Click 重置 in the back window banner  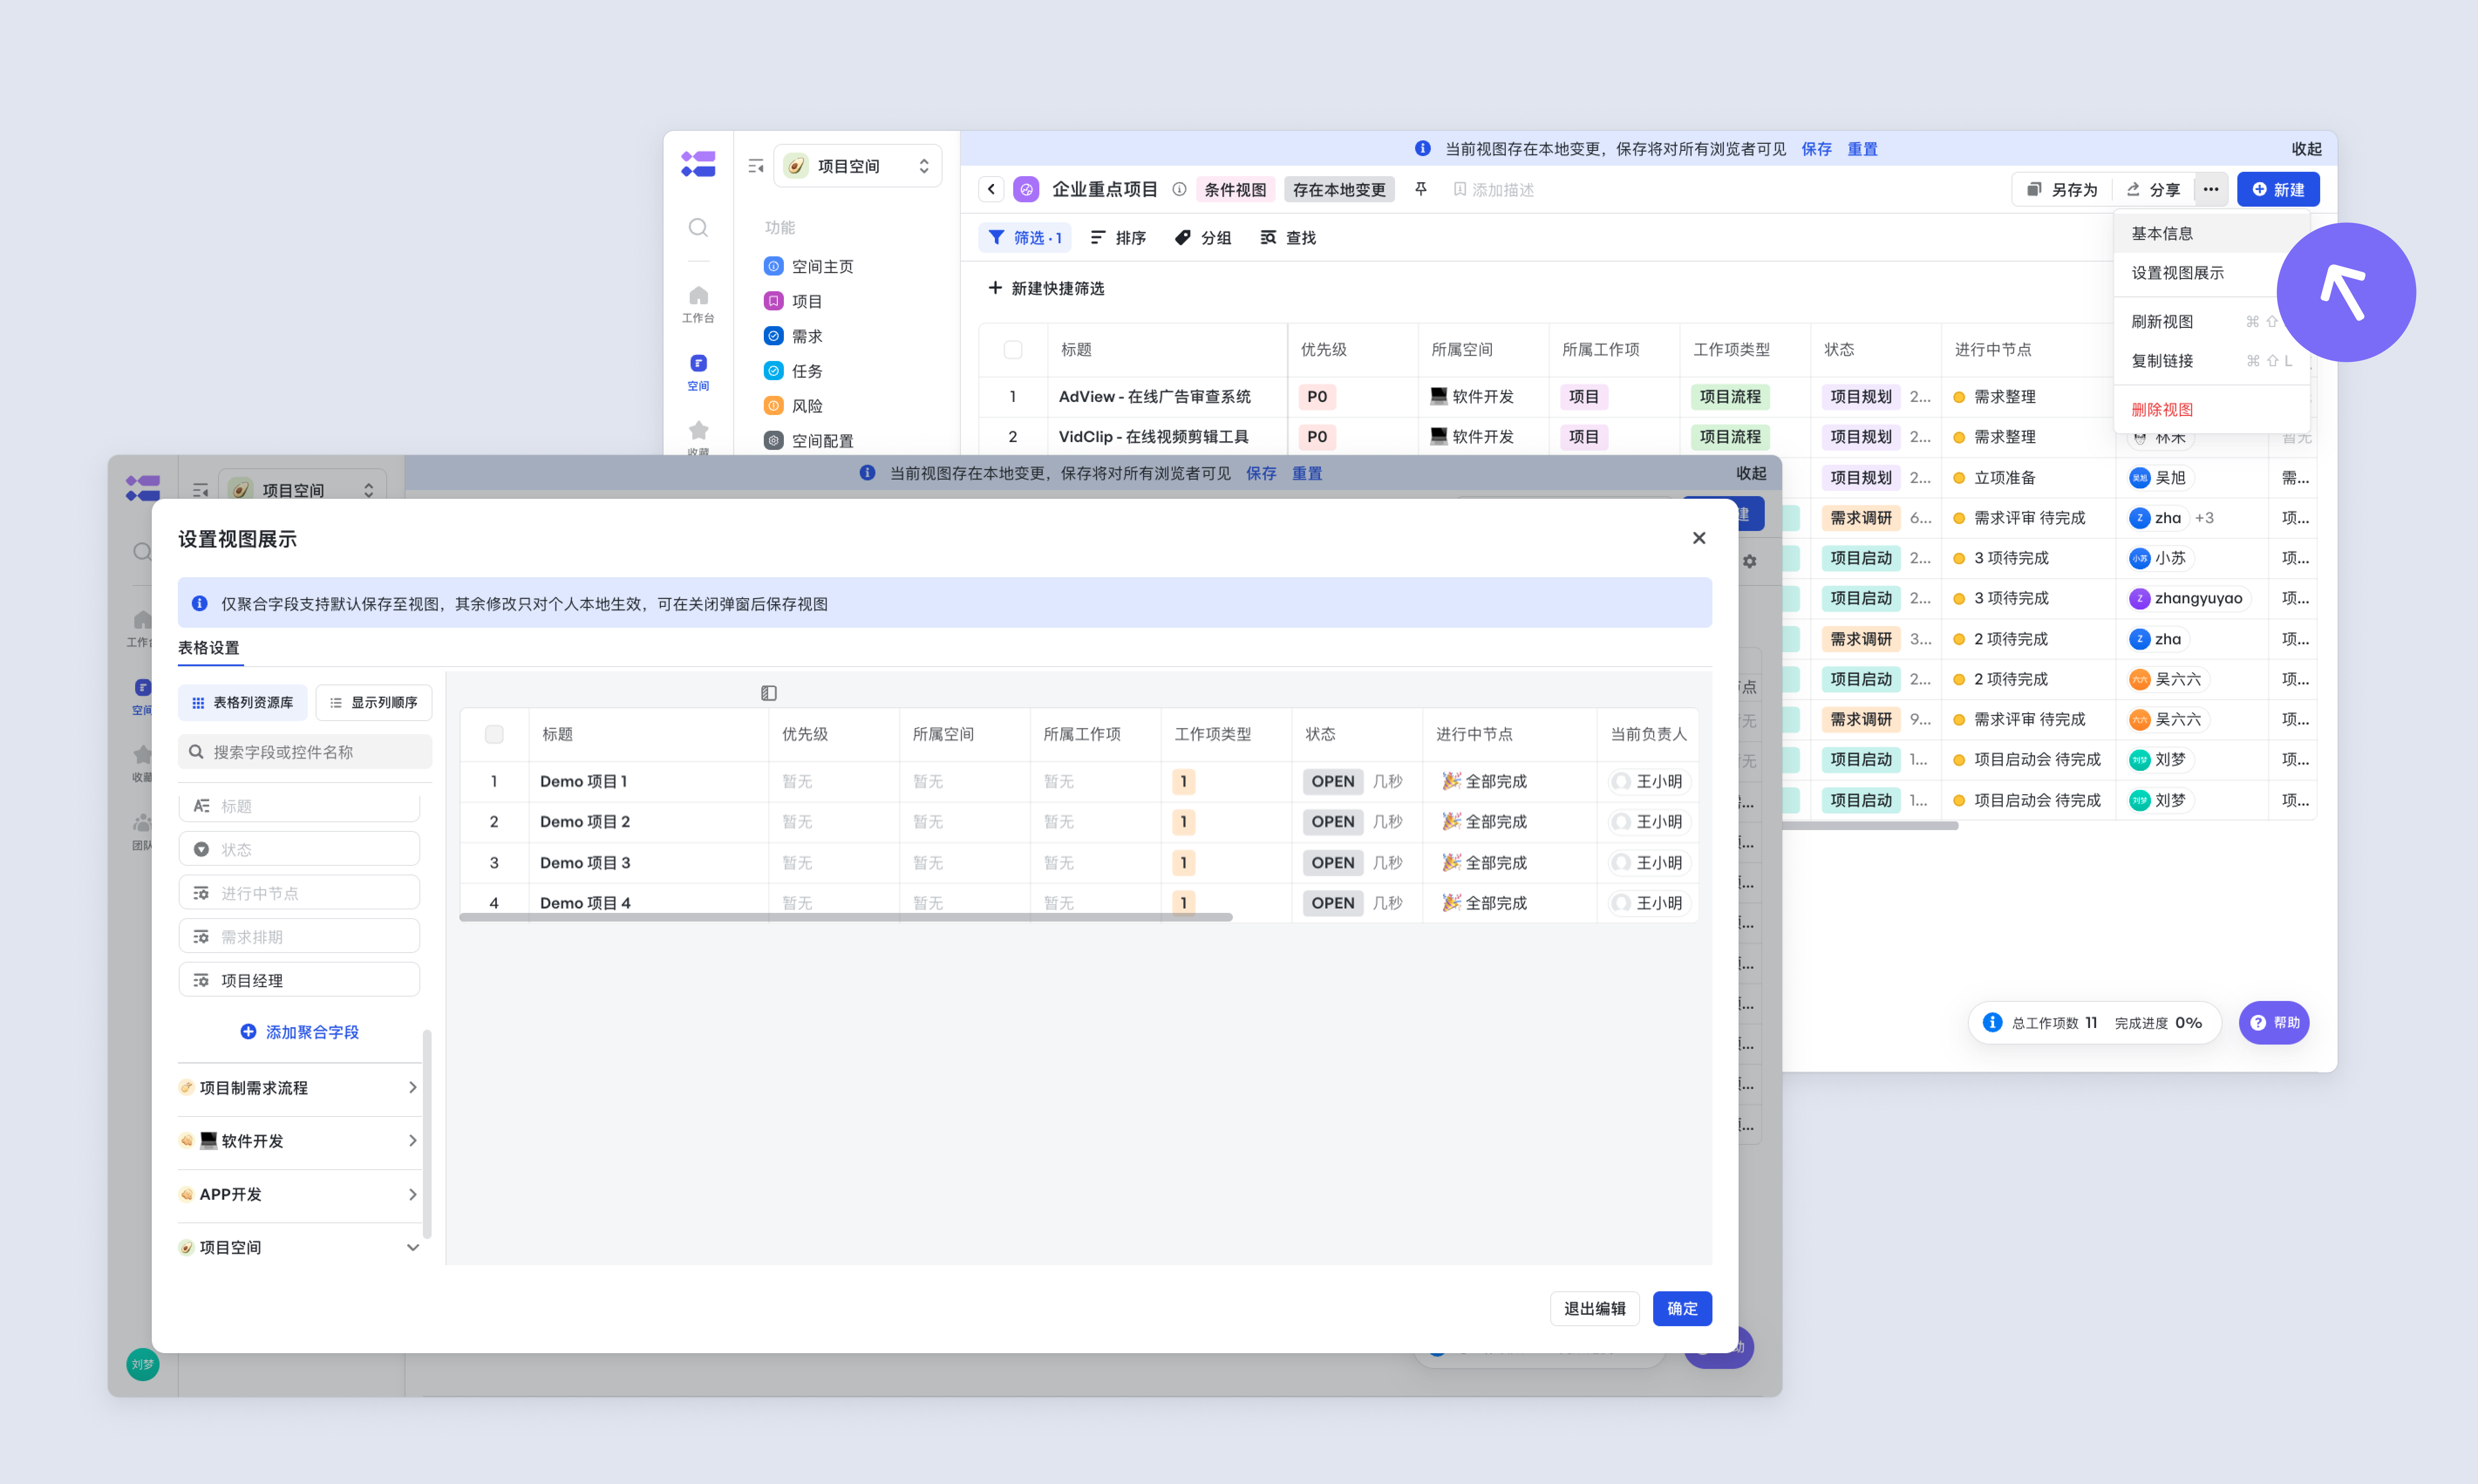click(x=1862, y=149)
